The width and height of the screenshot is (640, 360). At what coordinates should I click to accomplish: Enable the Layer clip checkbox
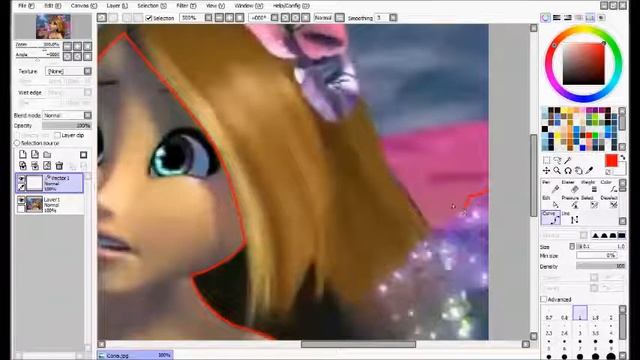click(57, 135)
